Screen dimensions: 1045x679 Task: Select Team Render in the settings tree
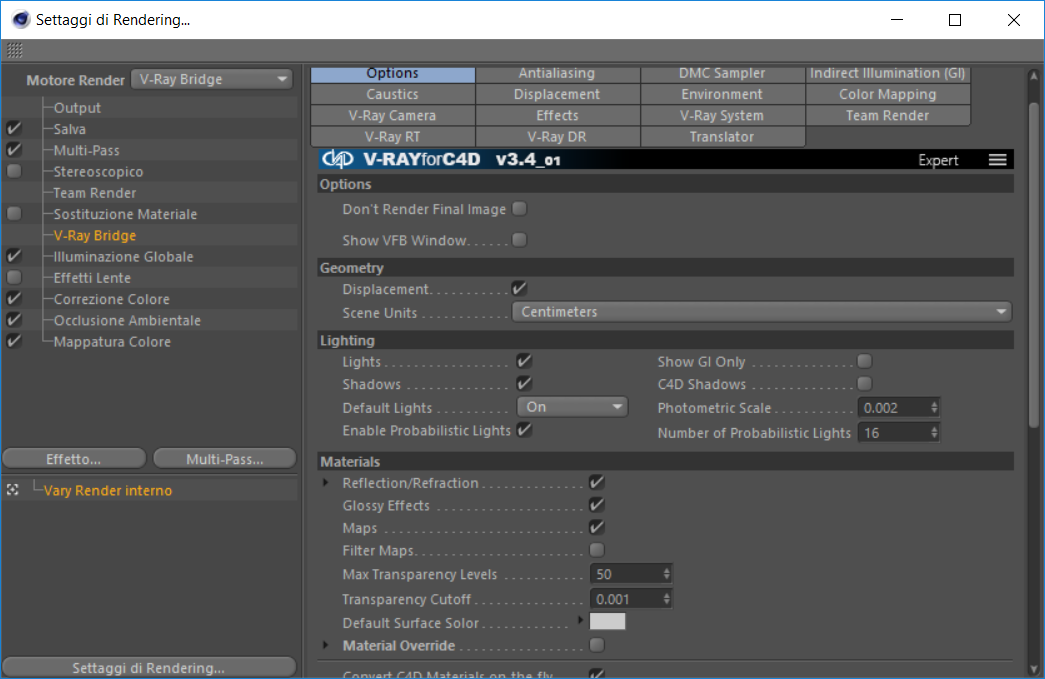click(95, 193)
